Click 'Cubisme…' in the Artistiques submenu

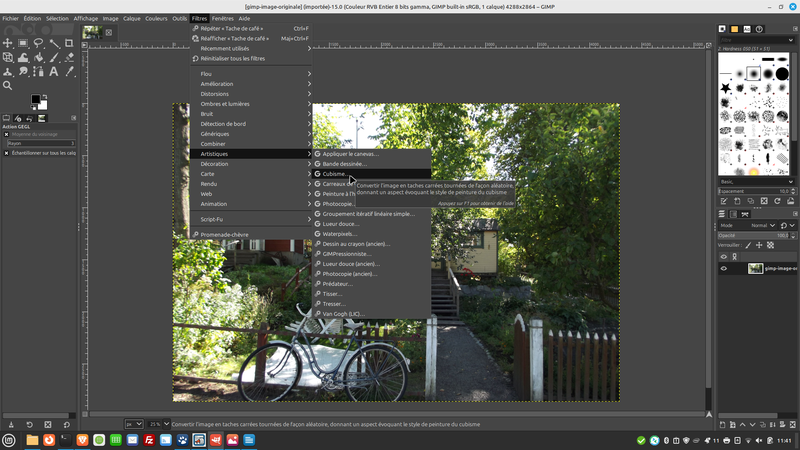(x=335, y=174)
